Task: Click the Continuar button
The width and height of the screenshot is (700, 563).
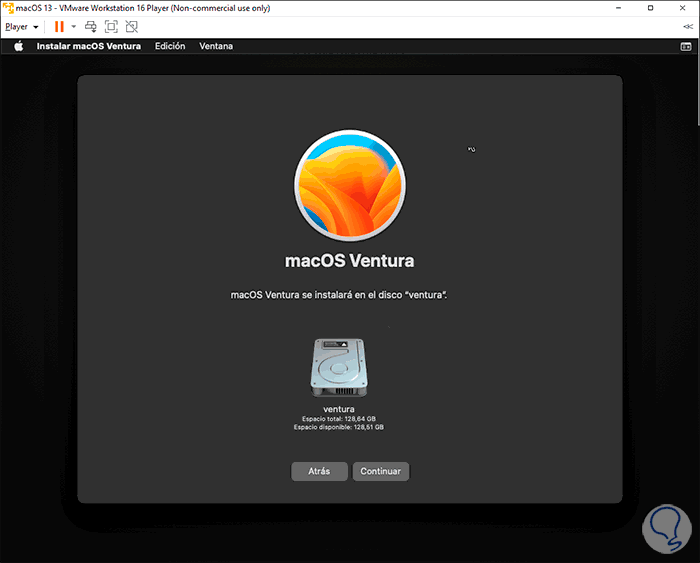Action: click(x=381, y=471)
